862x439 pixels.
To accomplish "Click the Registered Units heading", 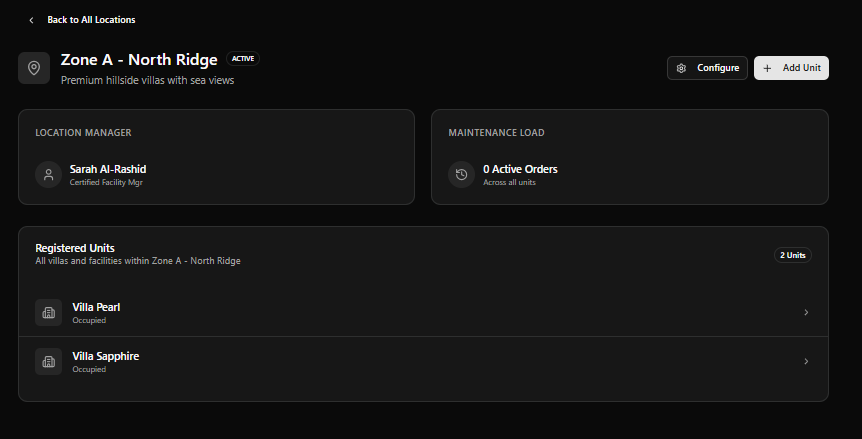I will (75, 248).
